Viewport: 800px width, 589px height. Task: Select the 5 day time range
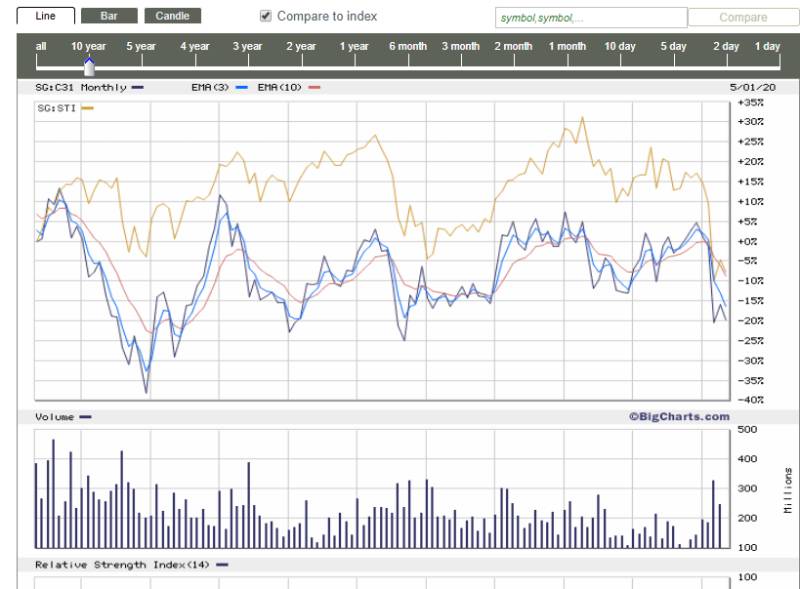click(673, 46)
